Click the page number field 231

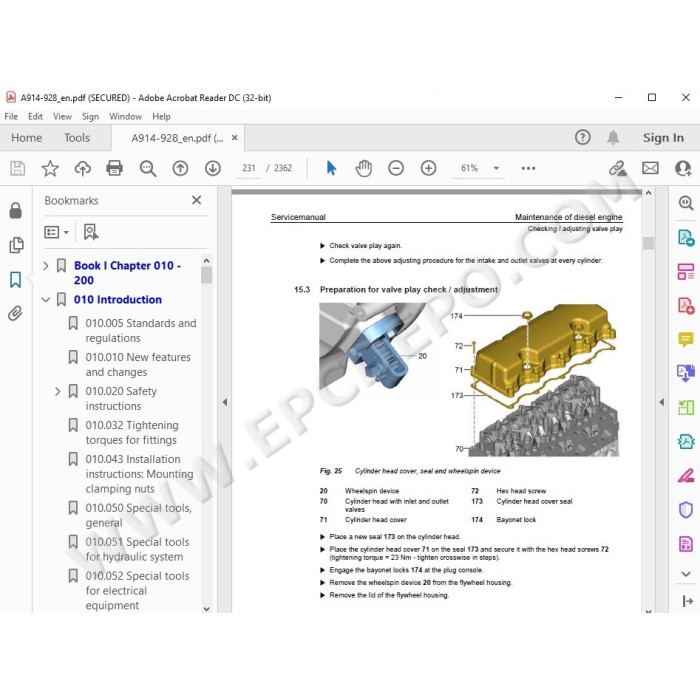pos(249,168)
